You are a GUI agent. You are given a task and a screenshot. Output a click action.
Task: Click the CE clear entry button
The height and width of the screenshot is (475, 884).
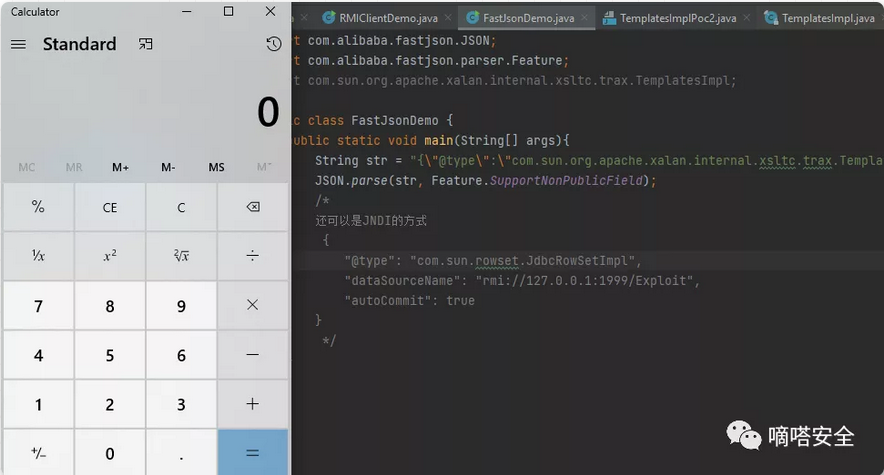(x=110, y=207)
